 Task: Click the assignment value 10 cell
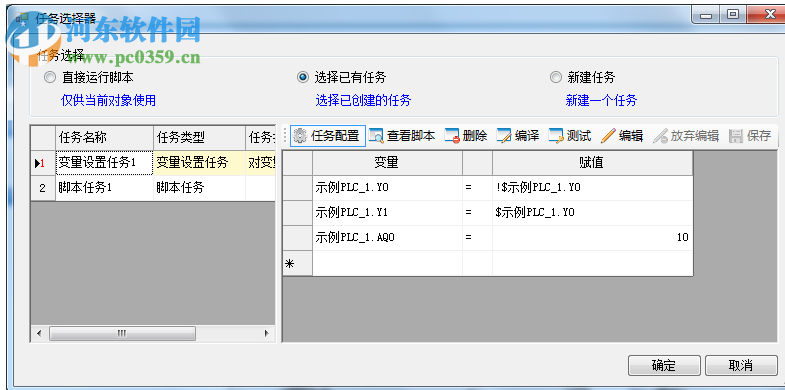pyautogui.click(x=593, y=238)
